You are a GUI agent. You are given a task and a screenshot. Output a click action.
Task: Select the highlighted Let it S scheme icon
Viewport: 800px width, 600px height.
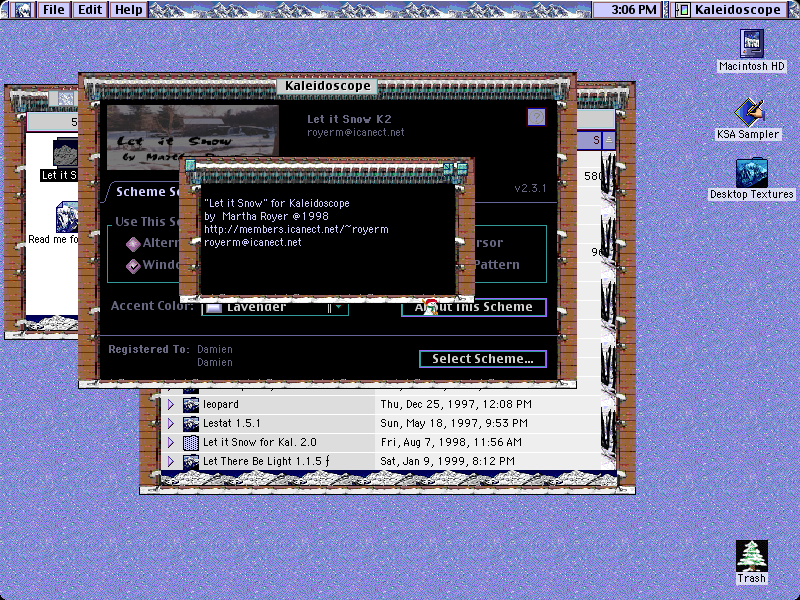click(x=65, y=152)
